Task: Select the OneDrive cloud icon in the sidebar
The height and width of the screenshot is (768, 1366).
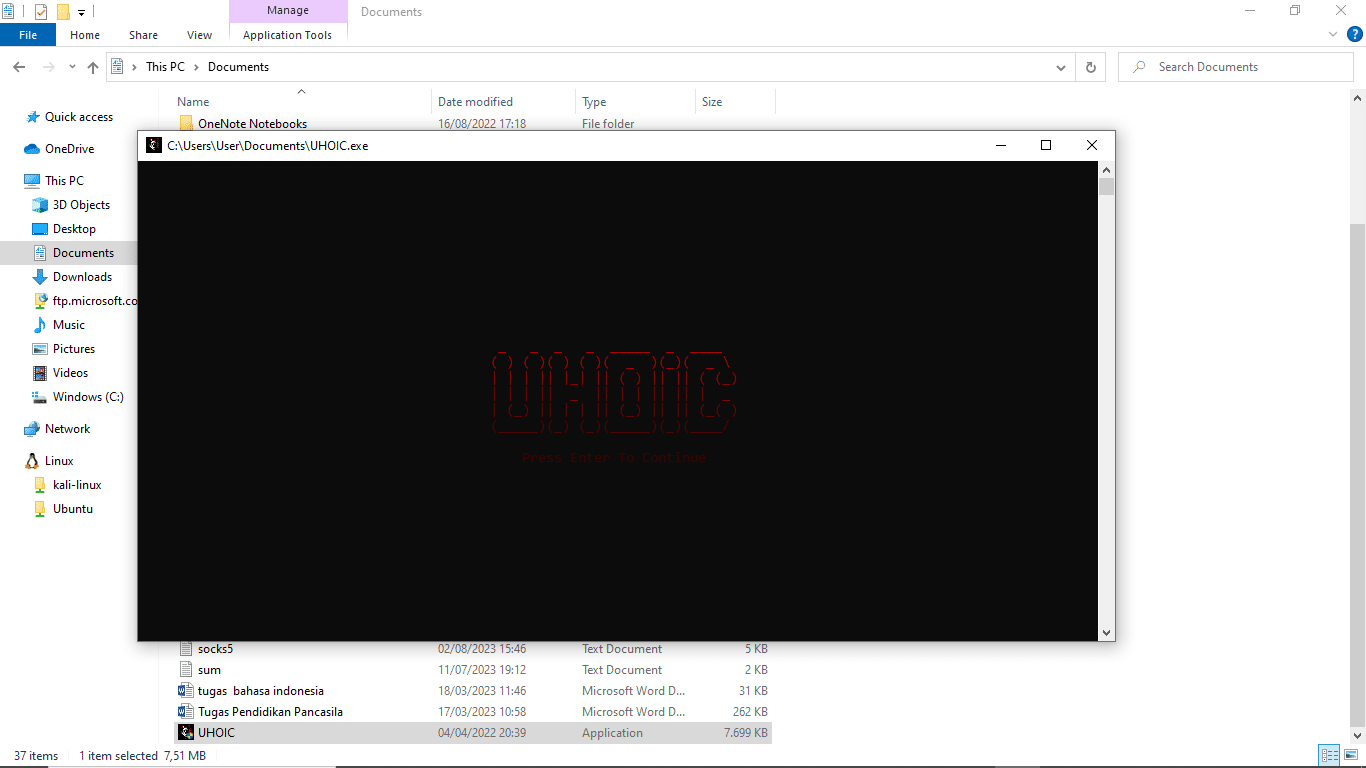Action: click(30, 148)
